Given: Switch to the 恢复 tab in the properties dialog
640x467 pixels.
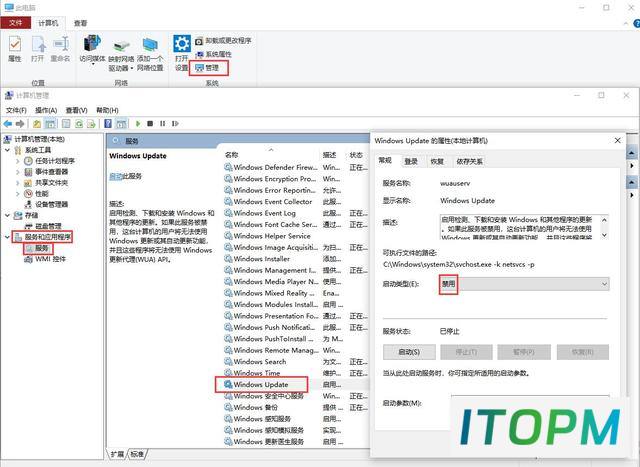Looking at the screenshot, I should pos(437,162).
